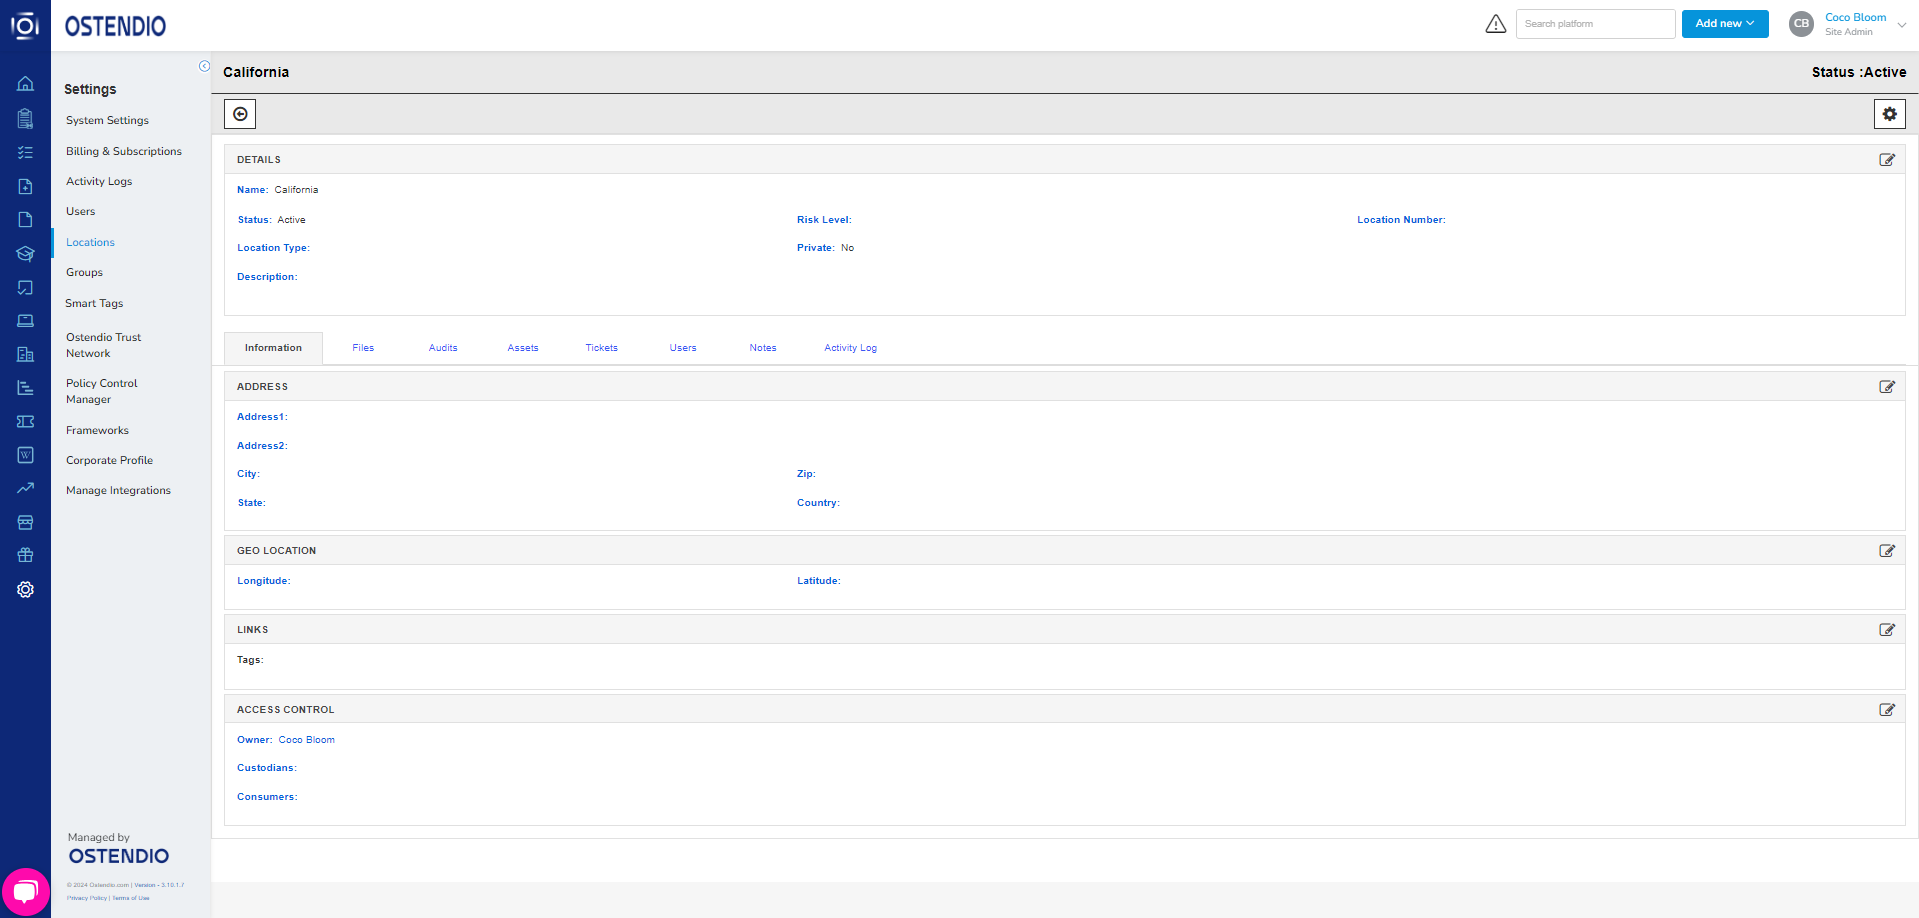Open the gear icon above the Details panel
The height and width of the screenshot is (918, 1919).
(1889, 113)
